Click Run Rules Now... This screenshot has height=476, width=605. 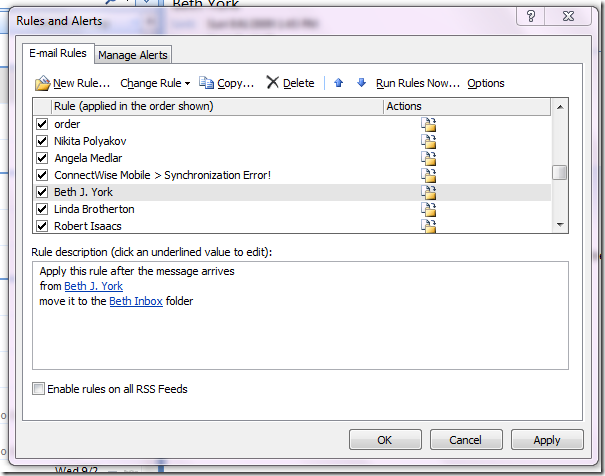(418, 83)
